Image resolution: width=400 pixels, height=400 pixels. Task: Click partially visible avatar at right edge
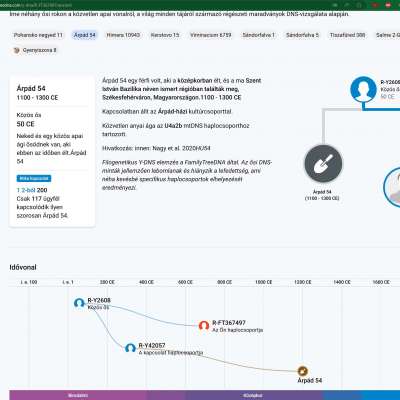point(392,187)
